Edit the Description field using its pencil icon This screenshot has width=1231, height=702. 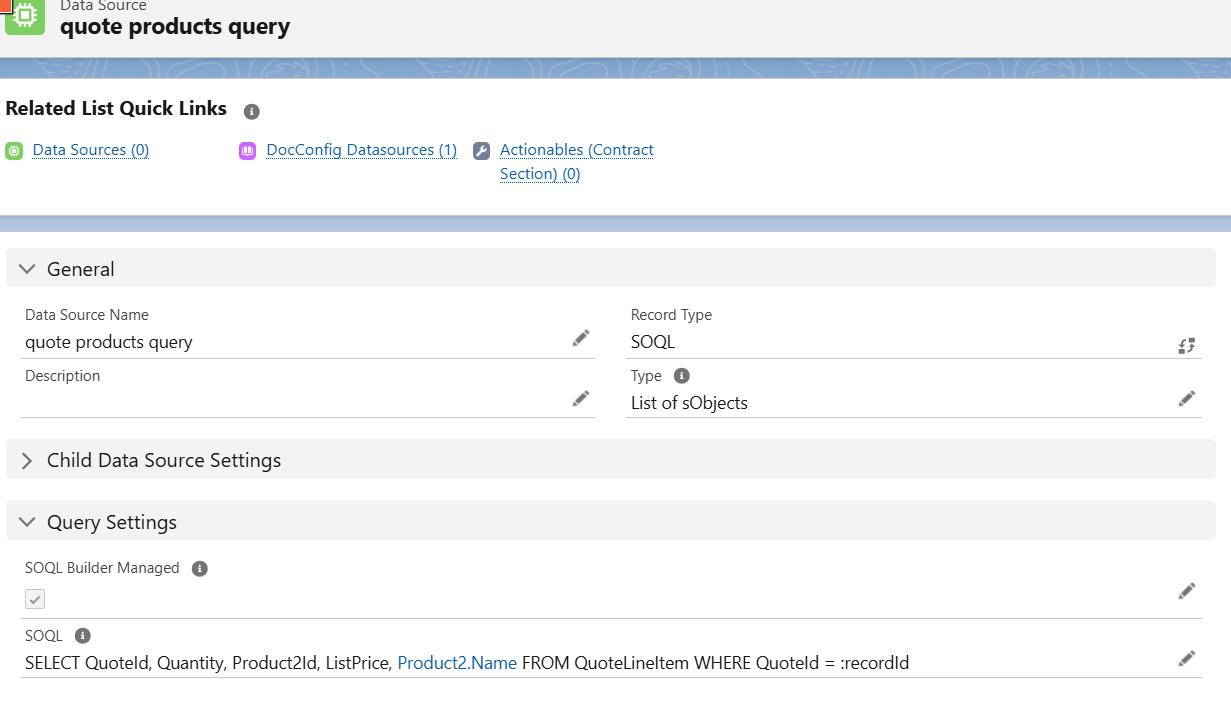coord(581,398)
